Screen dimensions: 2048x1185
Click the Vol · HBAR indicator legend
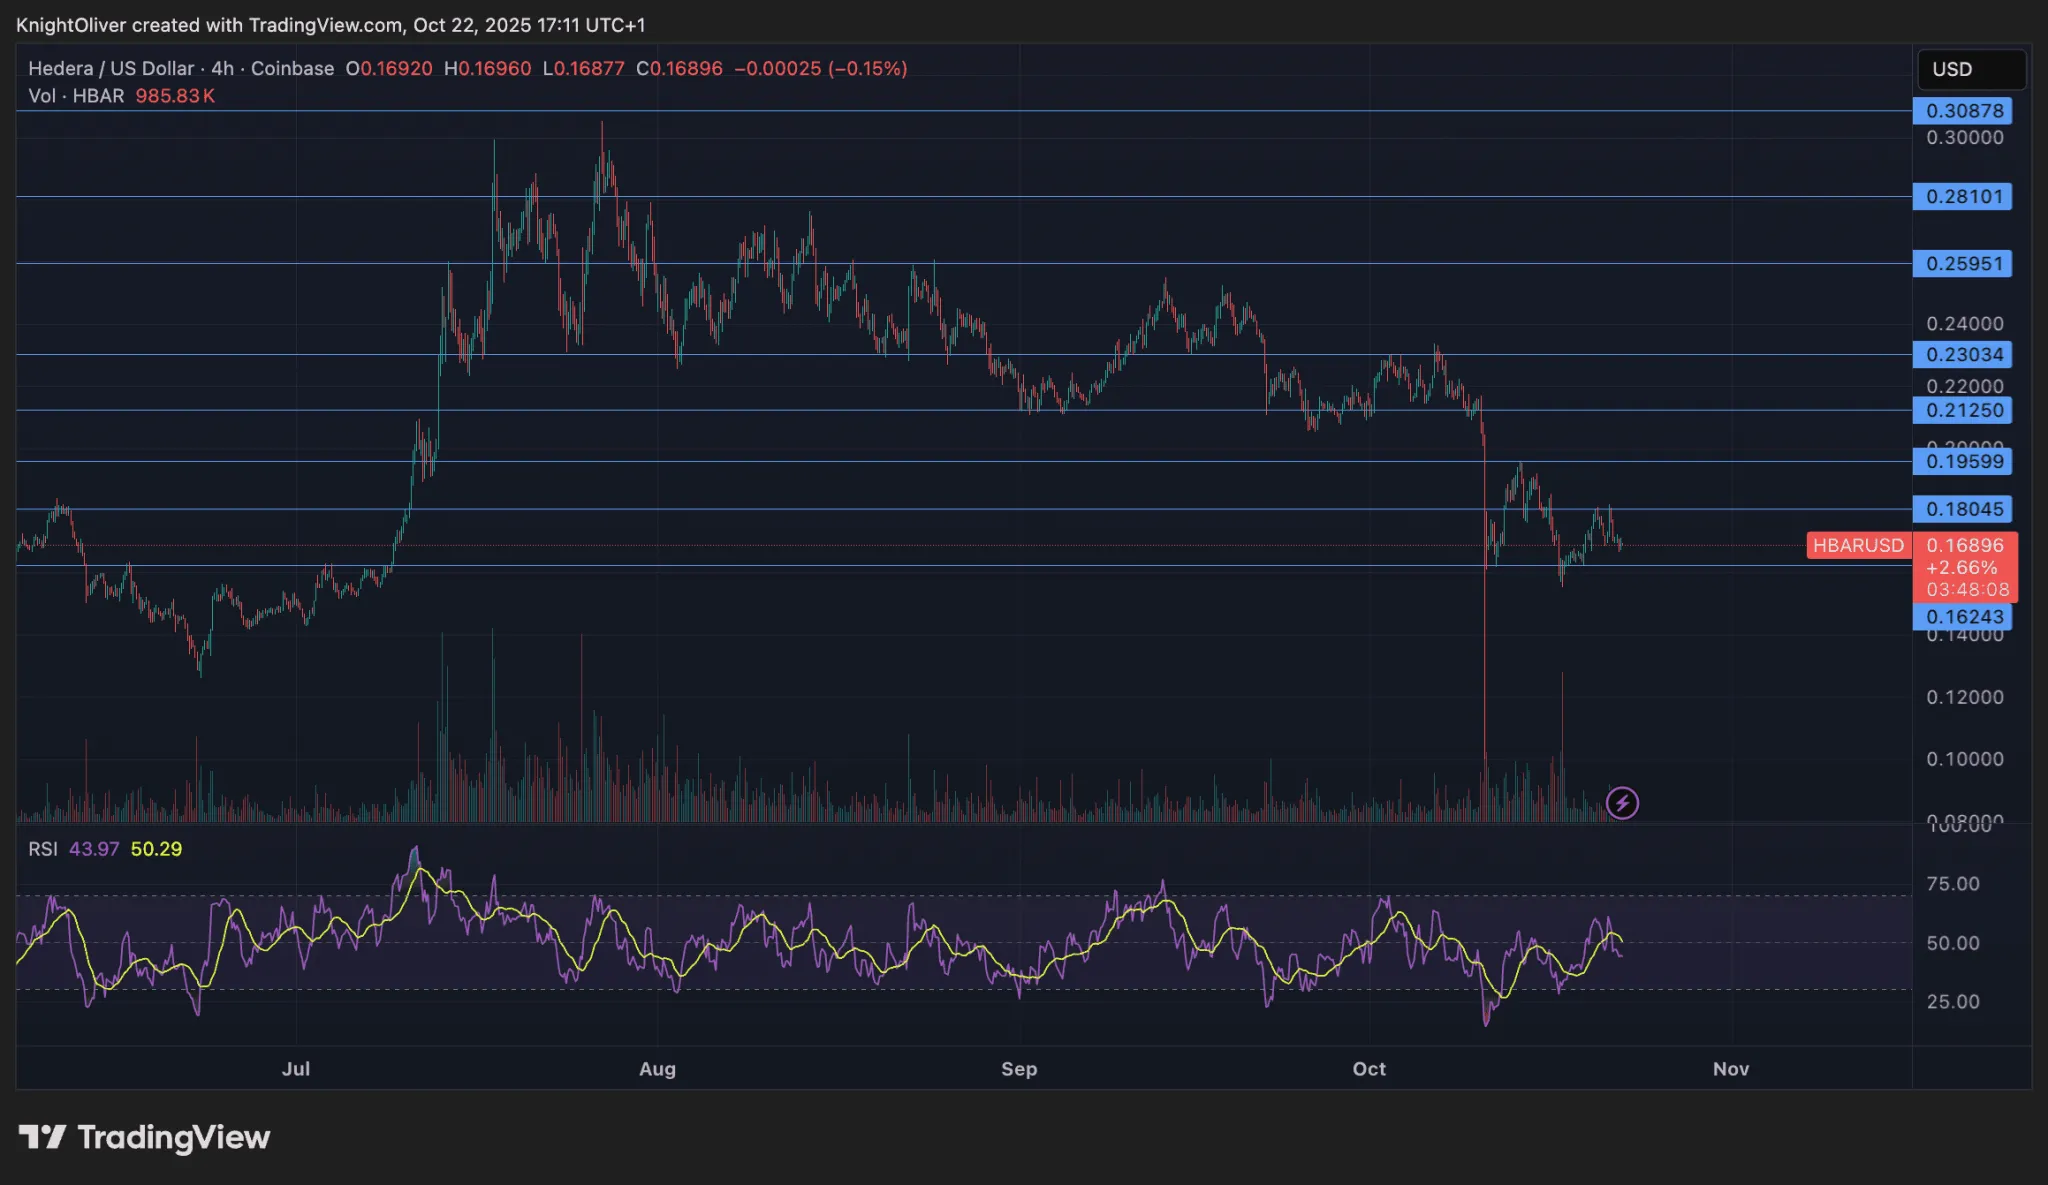[76, 96]
